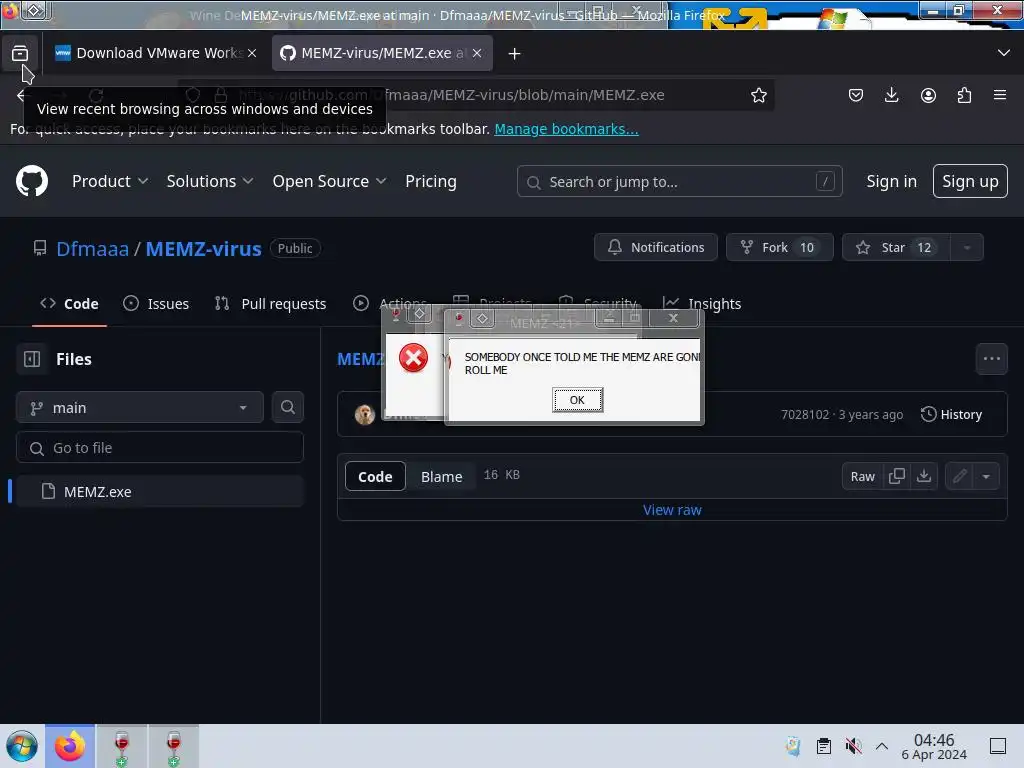1024x768 pixels.
Task: Open Firefox account icon
Action: [928, 95]
